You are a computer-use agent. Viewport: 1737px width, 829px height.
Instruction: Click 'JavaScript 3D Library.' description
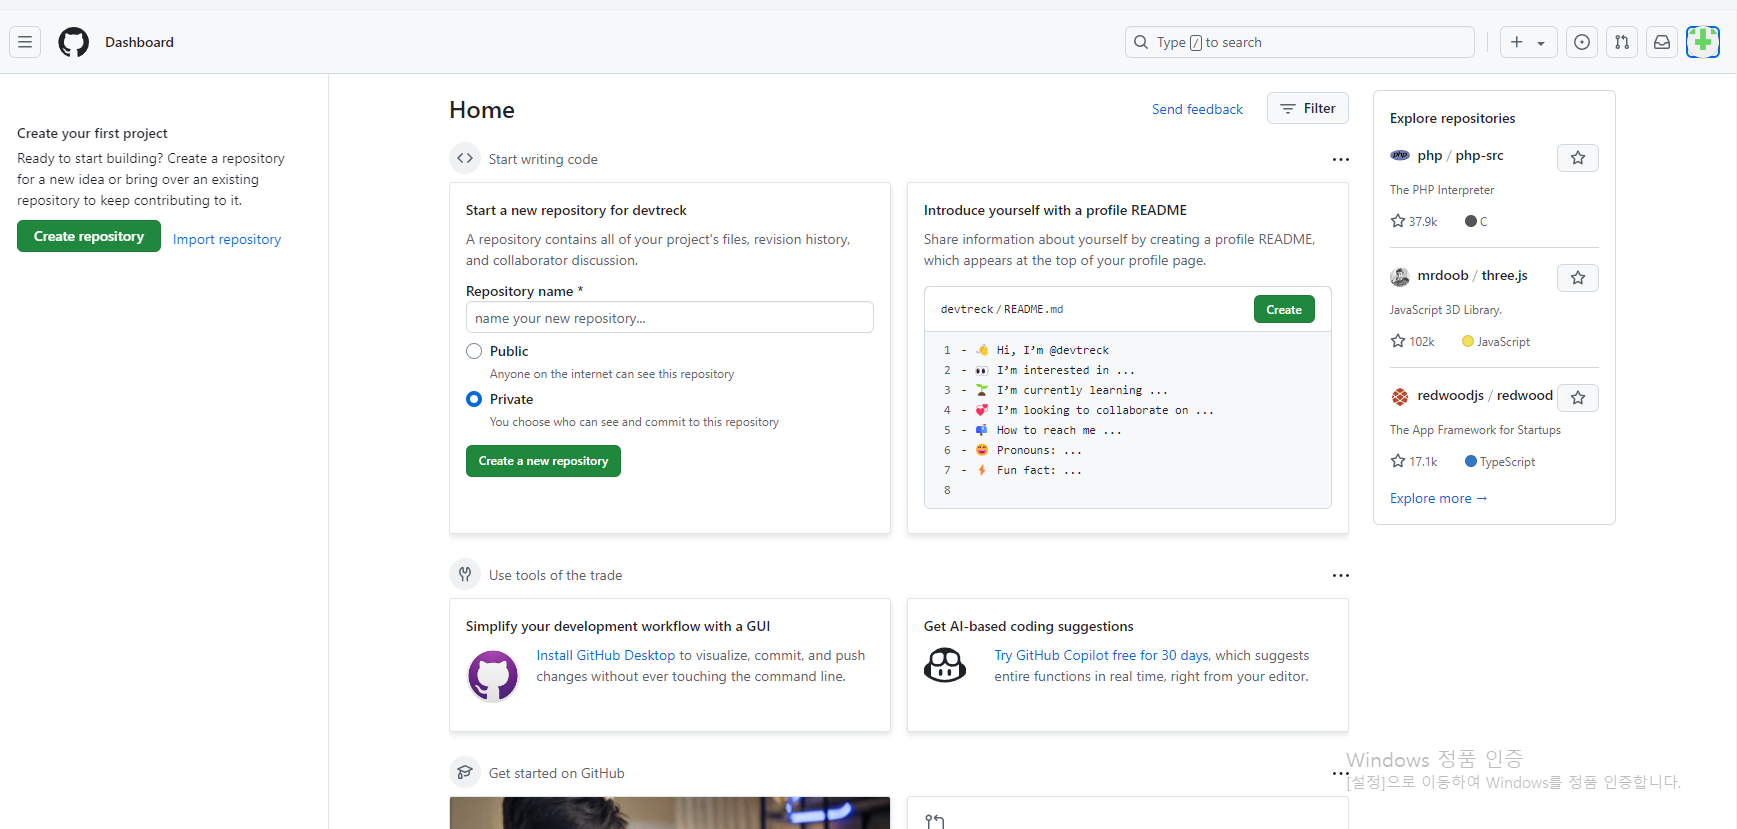(1446, 310)
